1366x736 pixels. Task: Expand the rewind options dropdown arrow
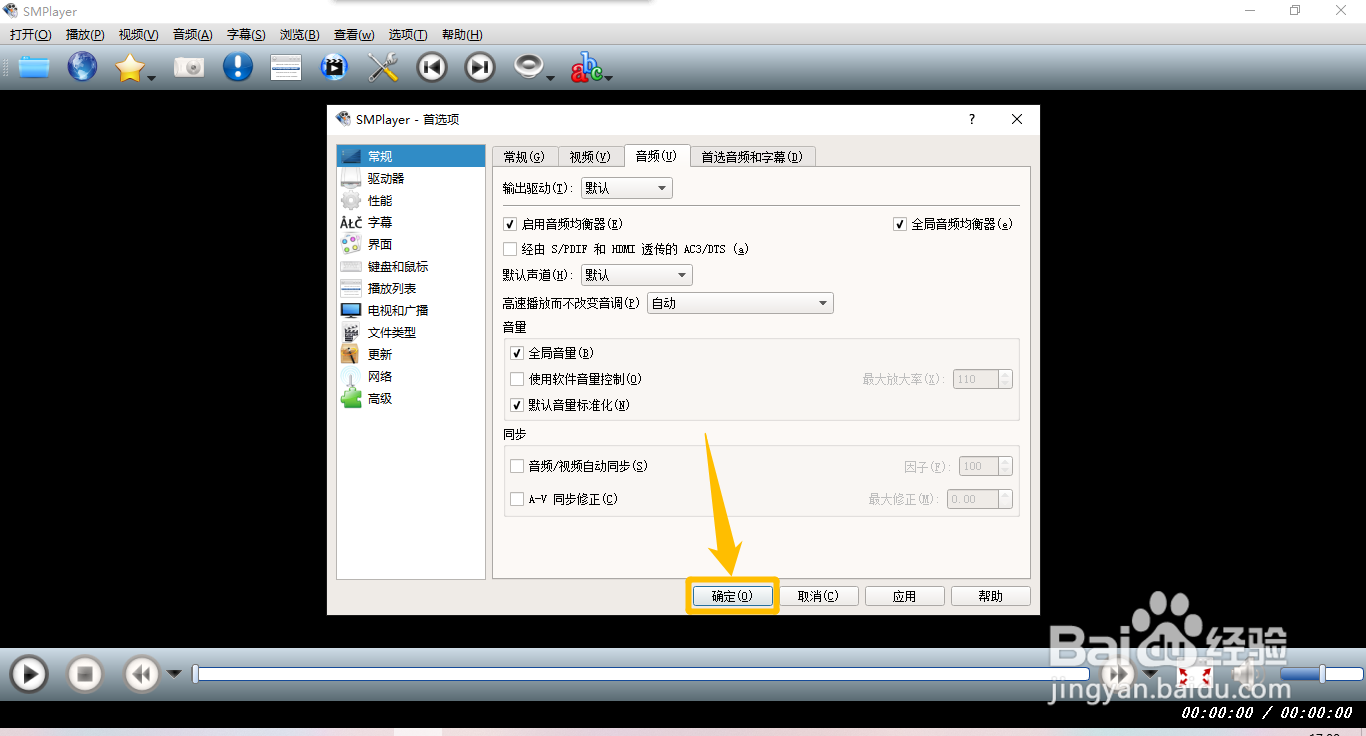tap(174, 674)
